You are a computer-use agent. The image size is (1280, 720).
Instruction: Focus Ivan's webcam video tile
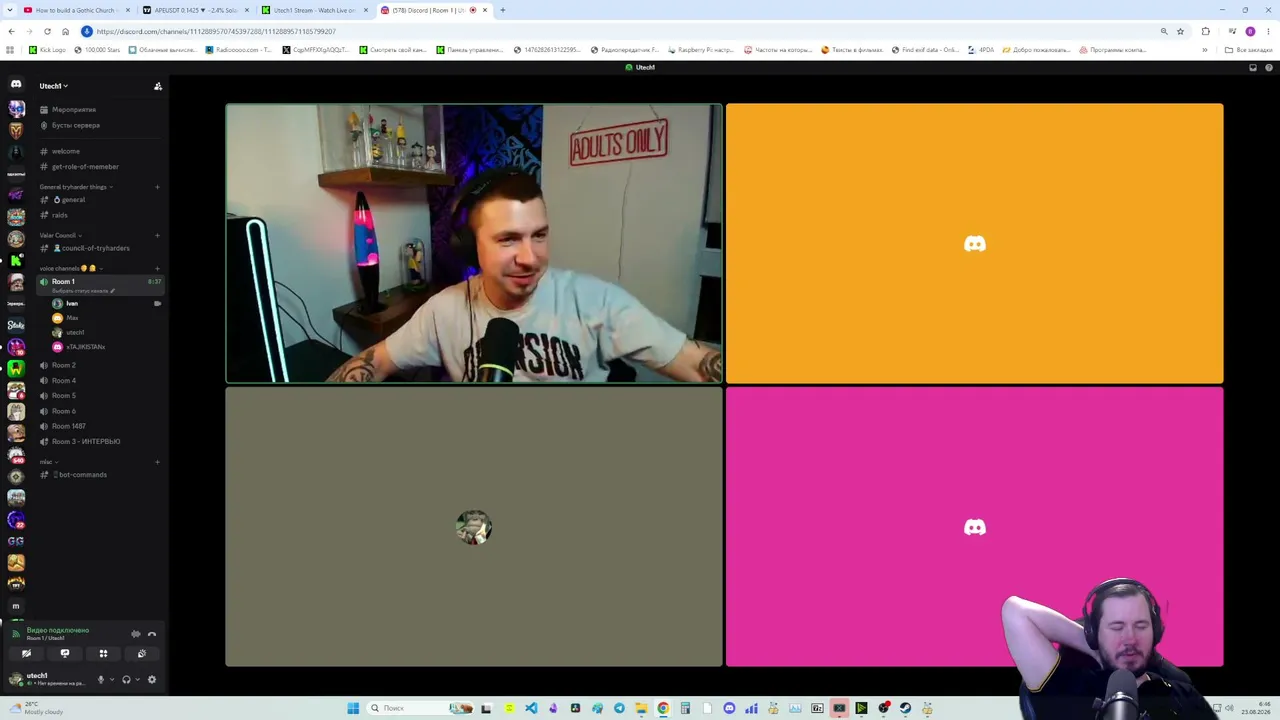474,244
